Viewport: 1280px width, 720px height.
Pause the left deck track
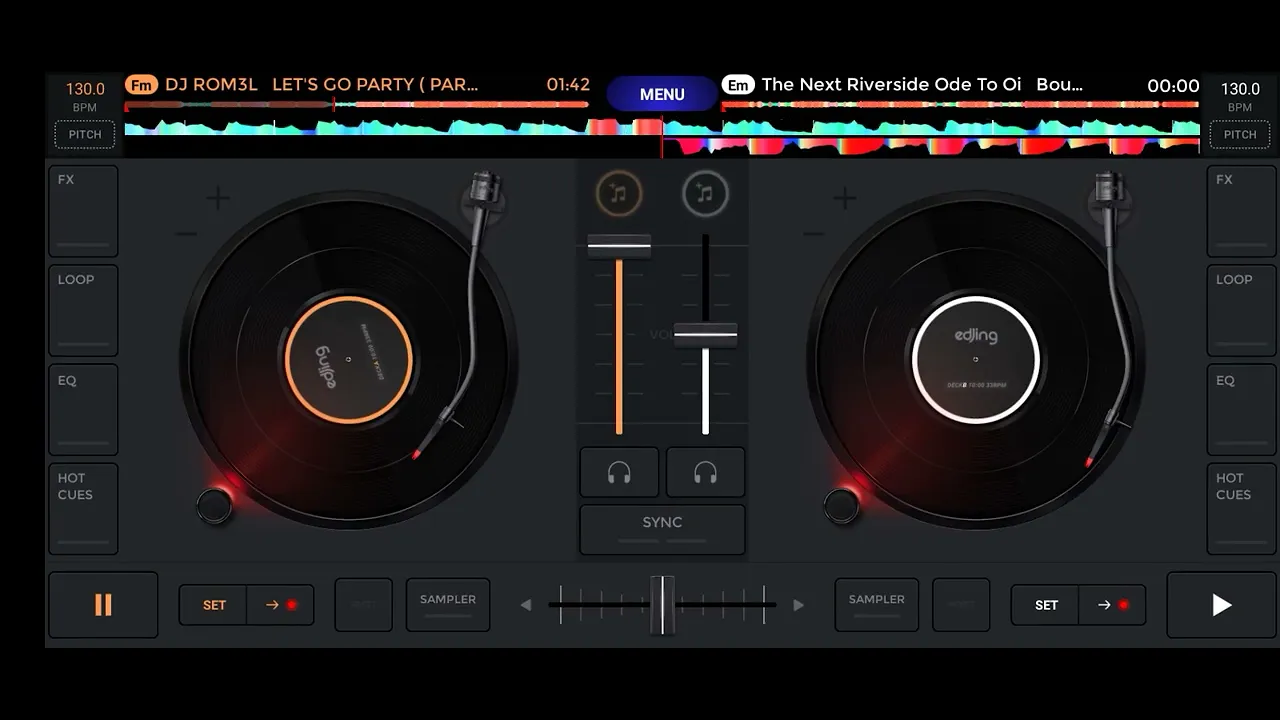click(103, 605)
